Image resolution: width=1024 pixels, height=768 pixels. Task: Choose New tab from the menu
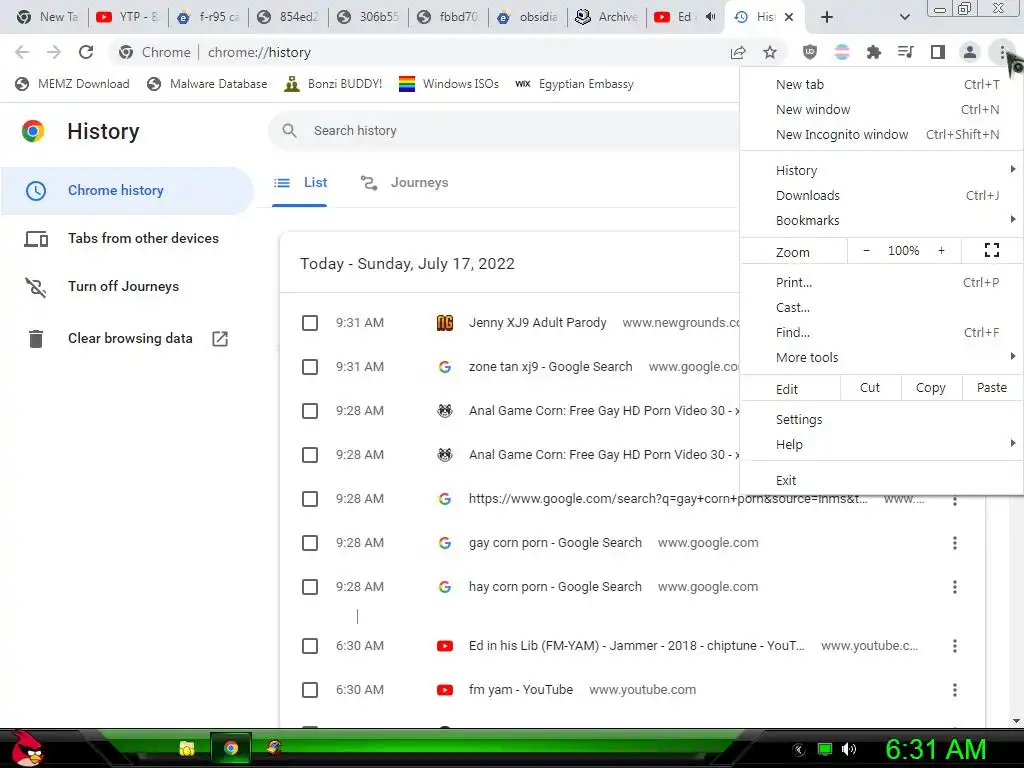(x=882, y=84)
